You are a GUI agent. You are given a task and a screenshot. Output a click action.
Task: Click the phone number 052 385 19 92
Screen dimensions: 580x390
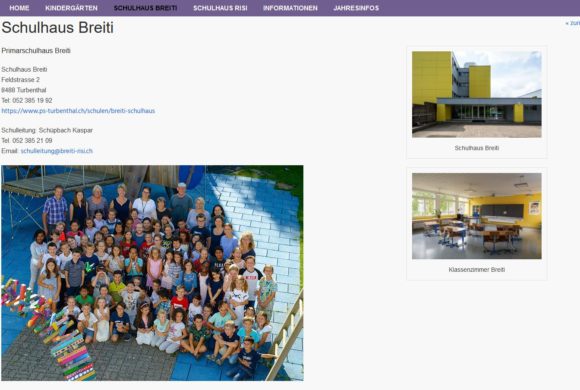[x=32, y=100]
